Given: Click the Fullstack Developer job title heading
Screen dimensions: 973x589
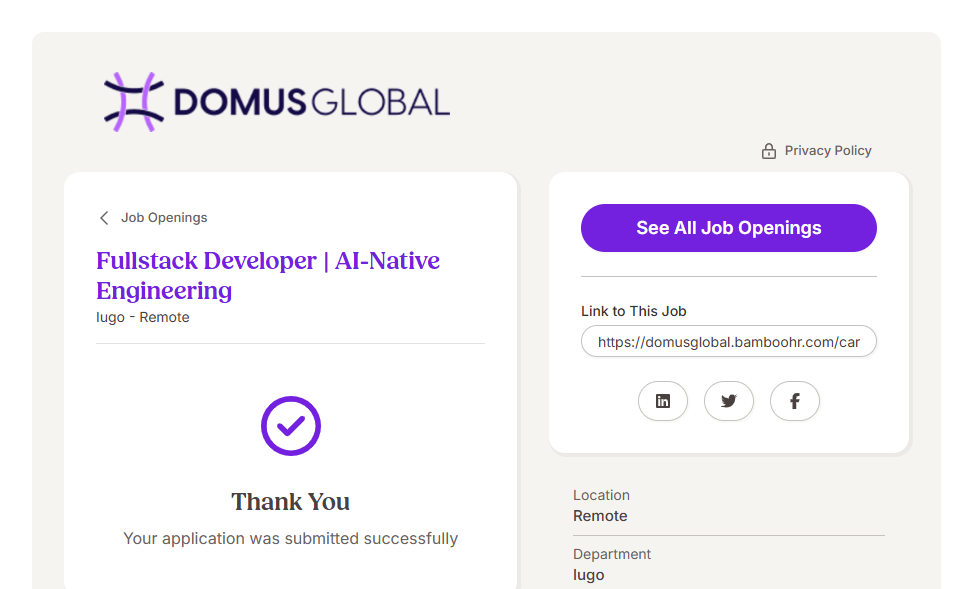Looking at the screenshot, I should [268, 276].
